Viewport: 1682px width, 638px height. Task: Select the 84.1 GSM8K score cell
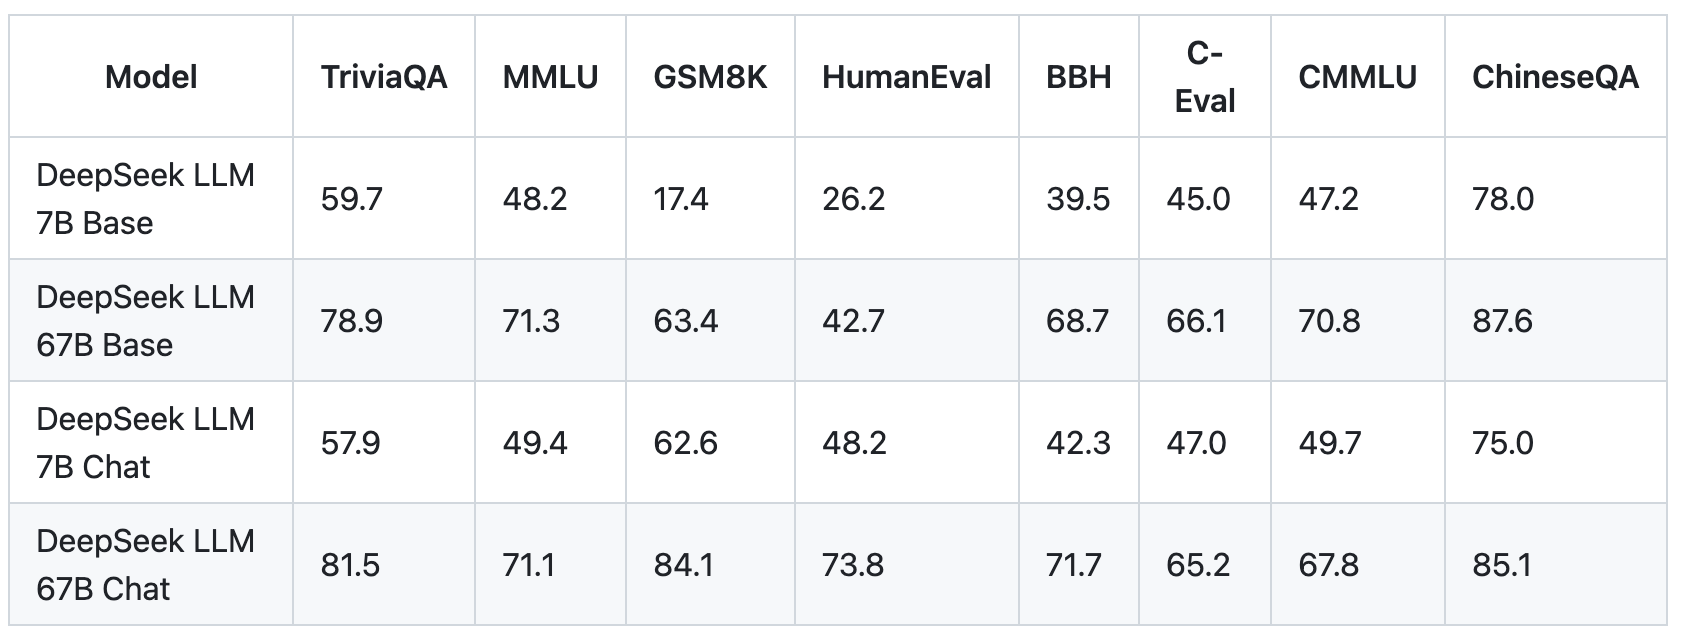(684, 565)
